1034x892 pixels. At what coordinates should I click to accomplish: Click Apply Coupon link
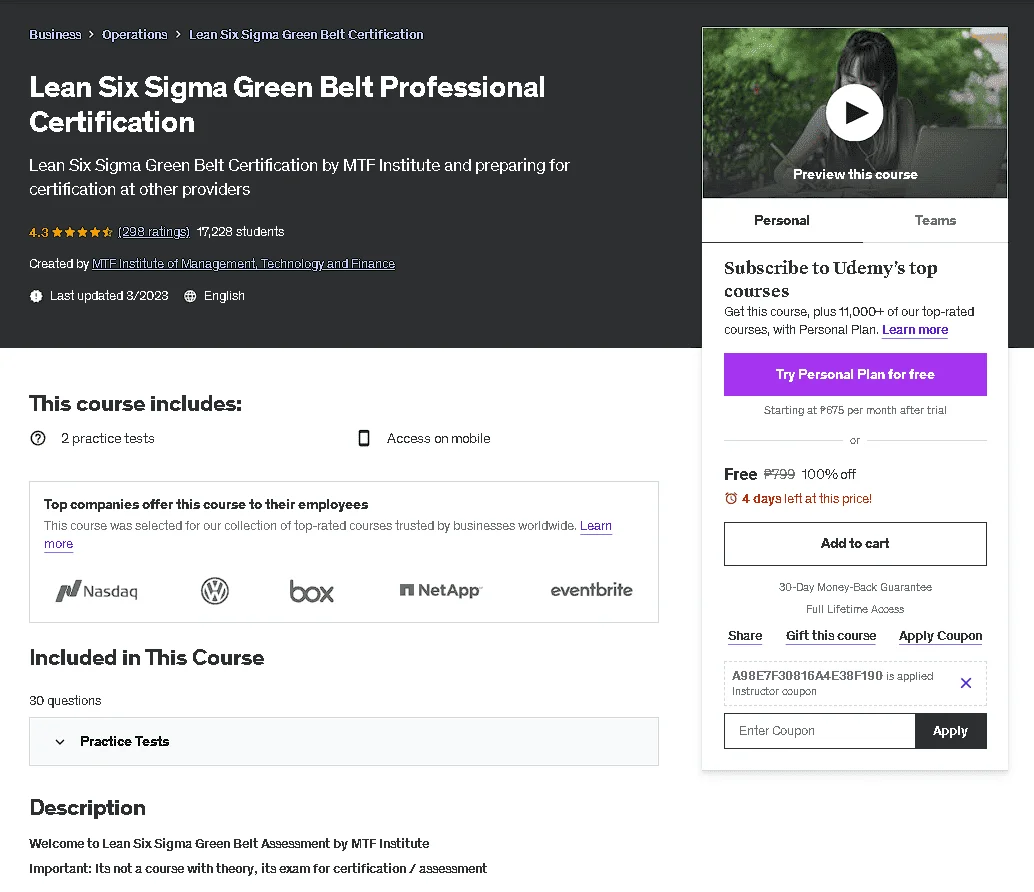(x=940, y=636)
